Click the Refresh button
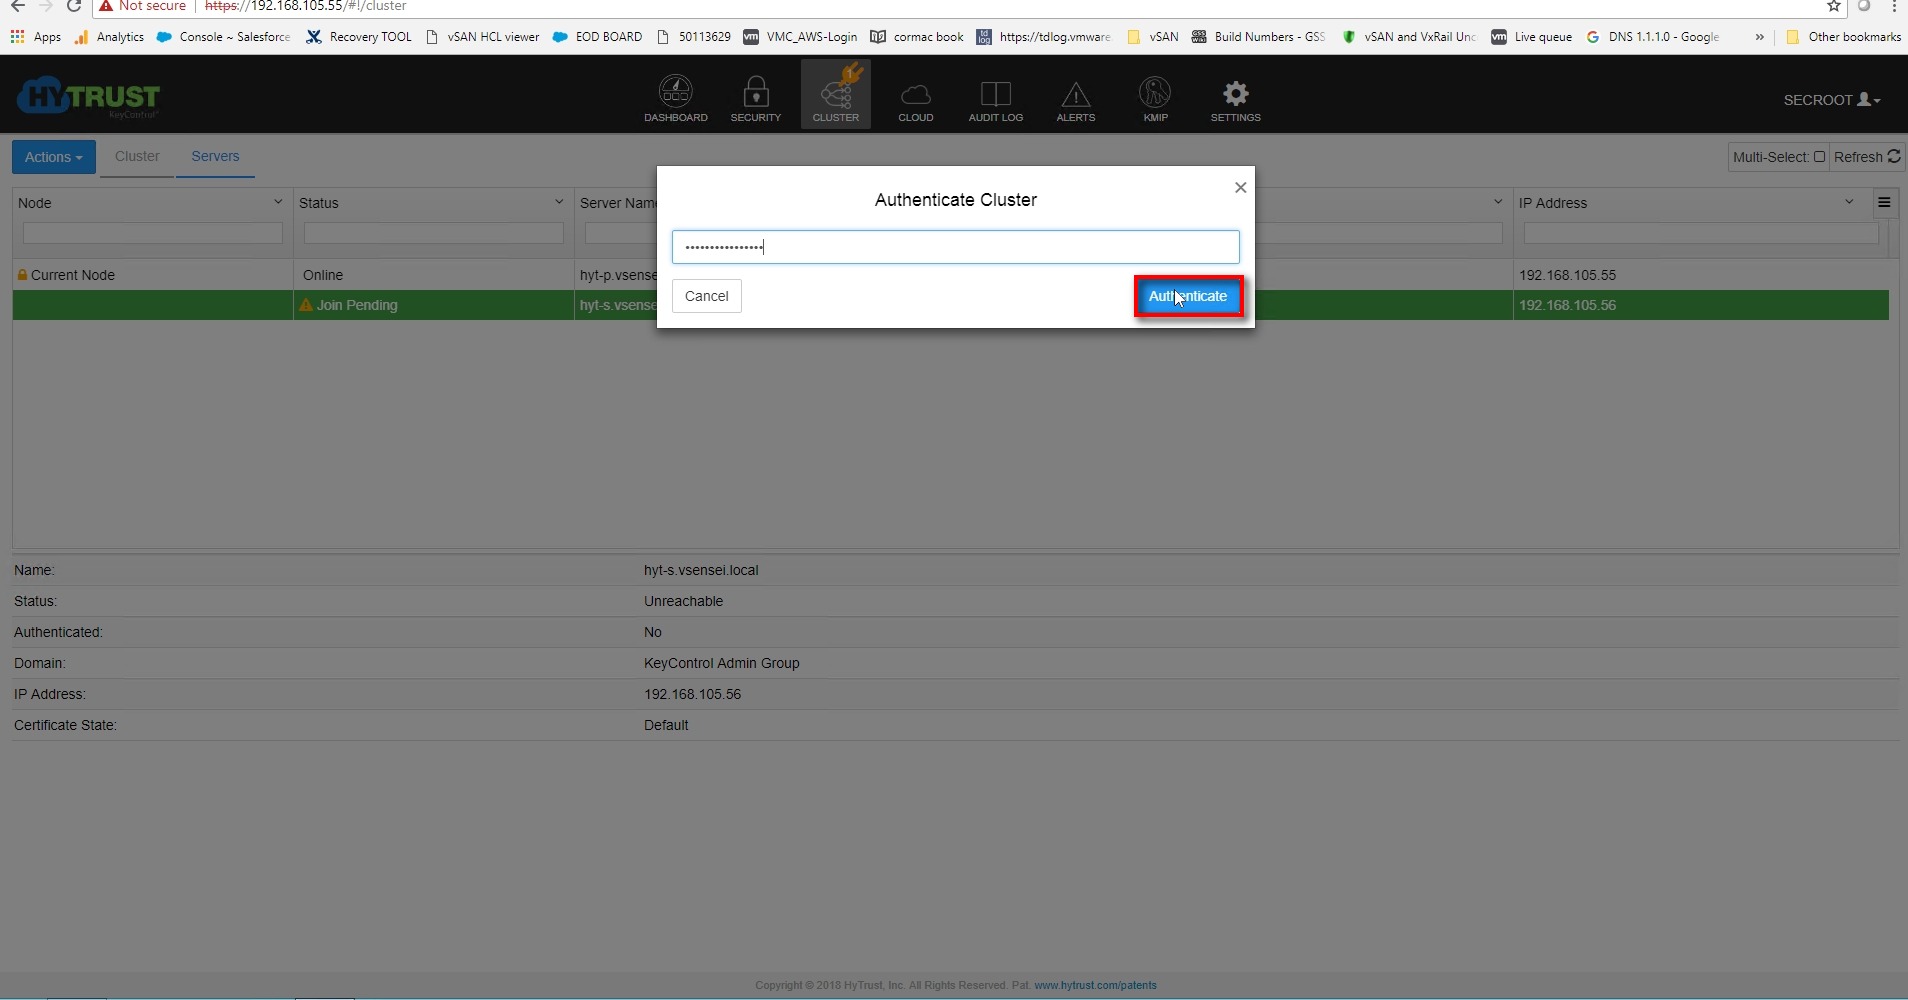The height and width of the screenshot is (1000, 1908). coord(1866,157)
